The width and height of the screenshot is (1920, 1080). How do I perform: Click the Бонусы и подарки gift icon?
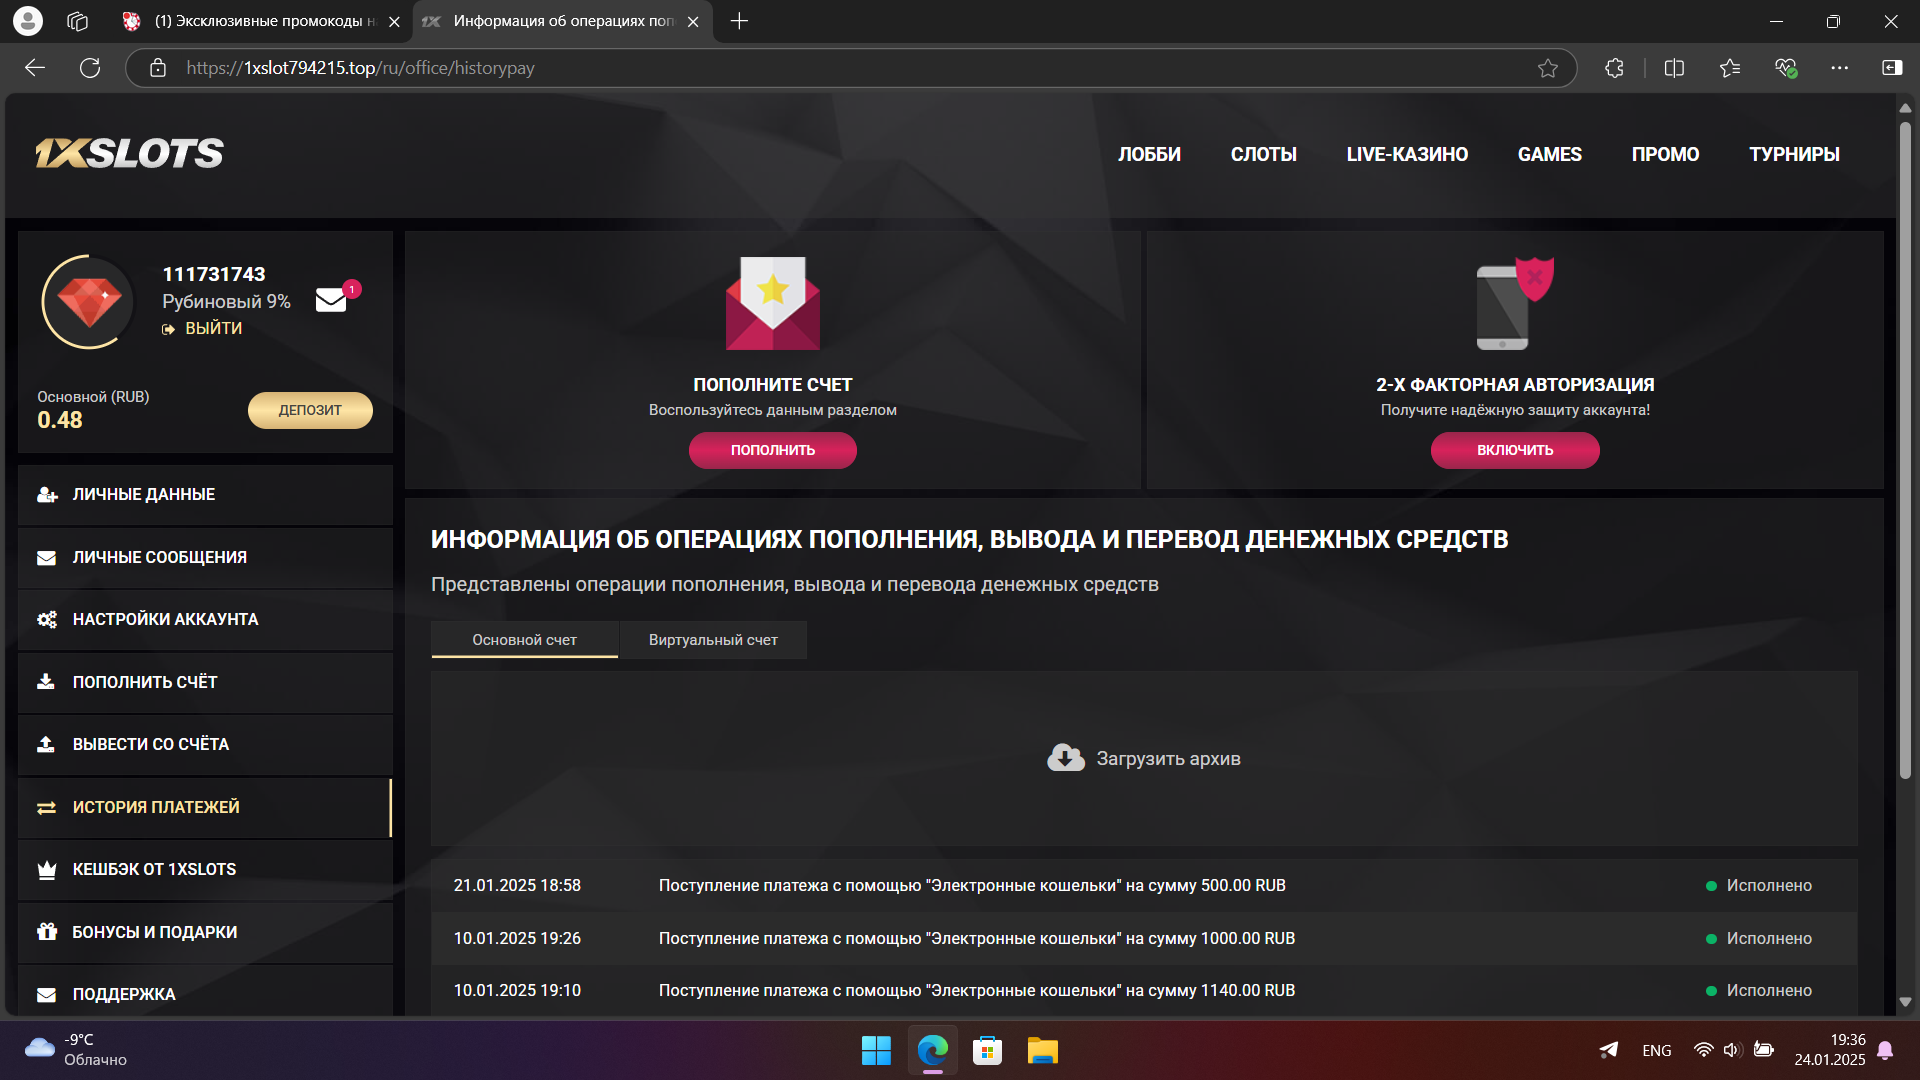pyautogui.click(x=47, y=931)
